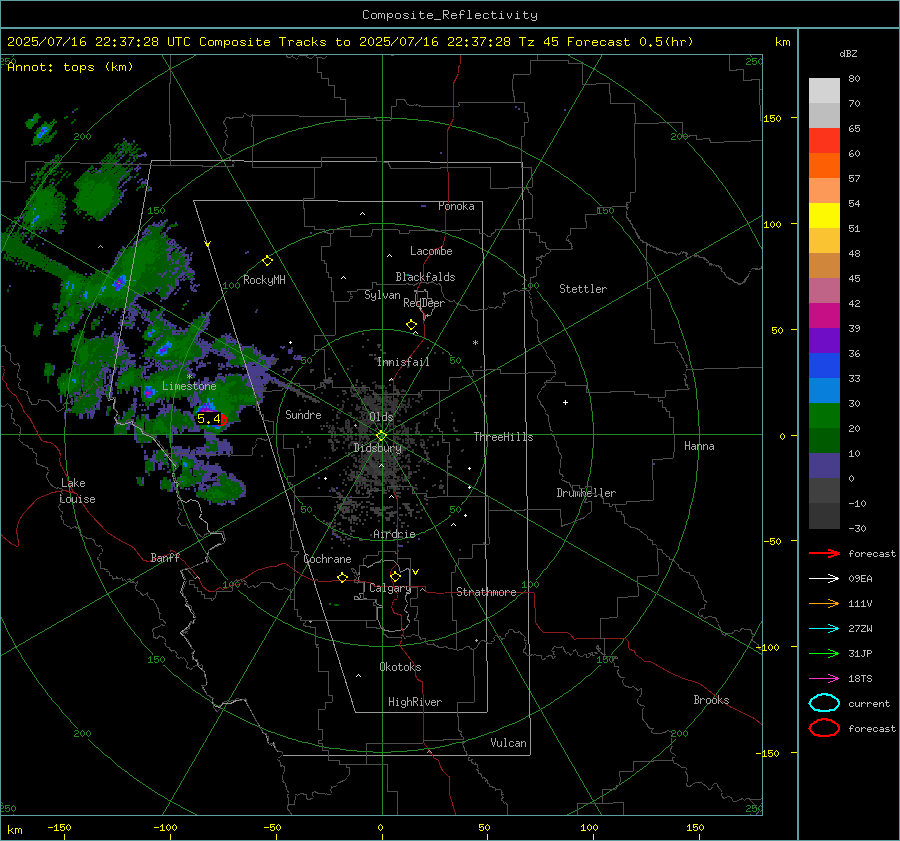Click the Vulcan city label
The image size is (900, 841).
tap(508, 743)
